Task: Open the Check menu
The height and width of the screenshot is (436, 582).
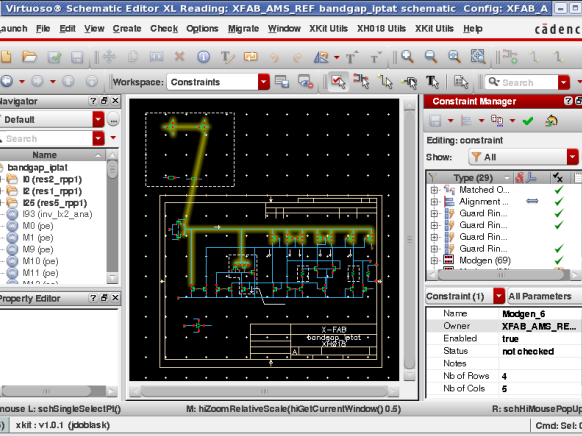Action: 164,29
